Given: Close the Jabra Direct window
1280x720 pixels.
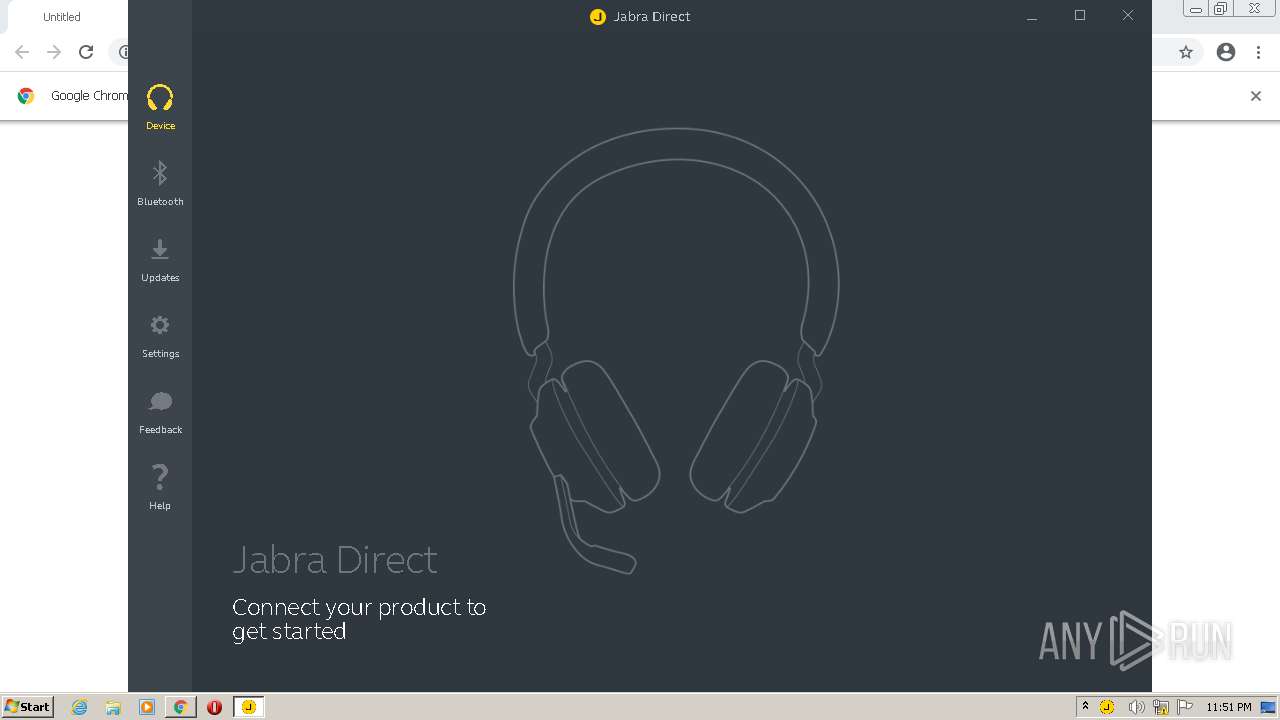Looking at the screenshot, I should (1128, 16).
